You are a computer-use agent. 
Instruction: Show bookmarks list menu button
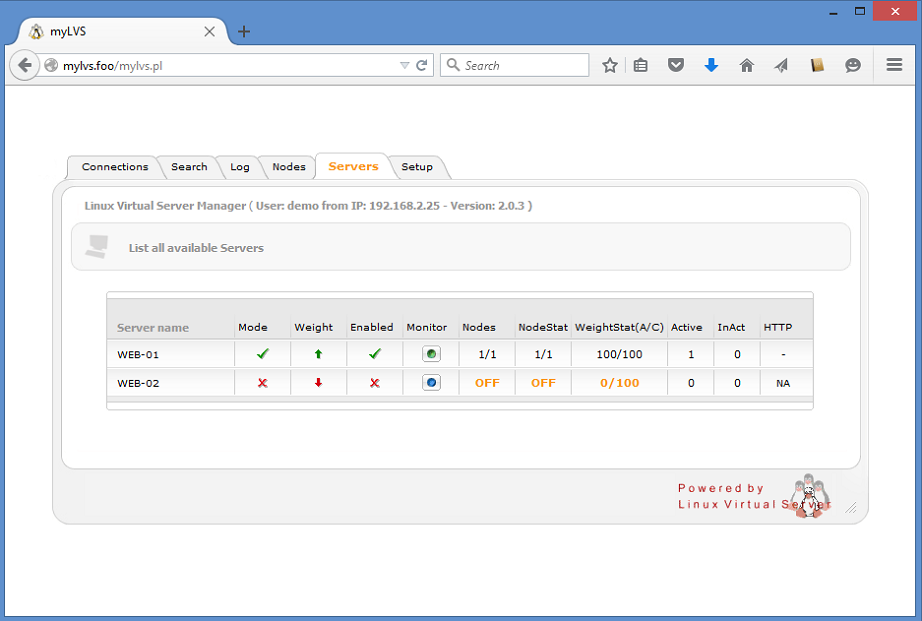[x=641, y=65]
